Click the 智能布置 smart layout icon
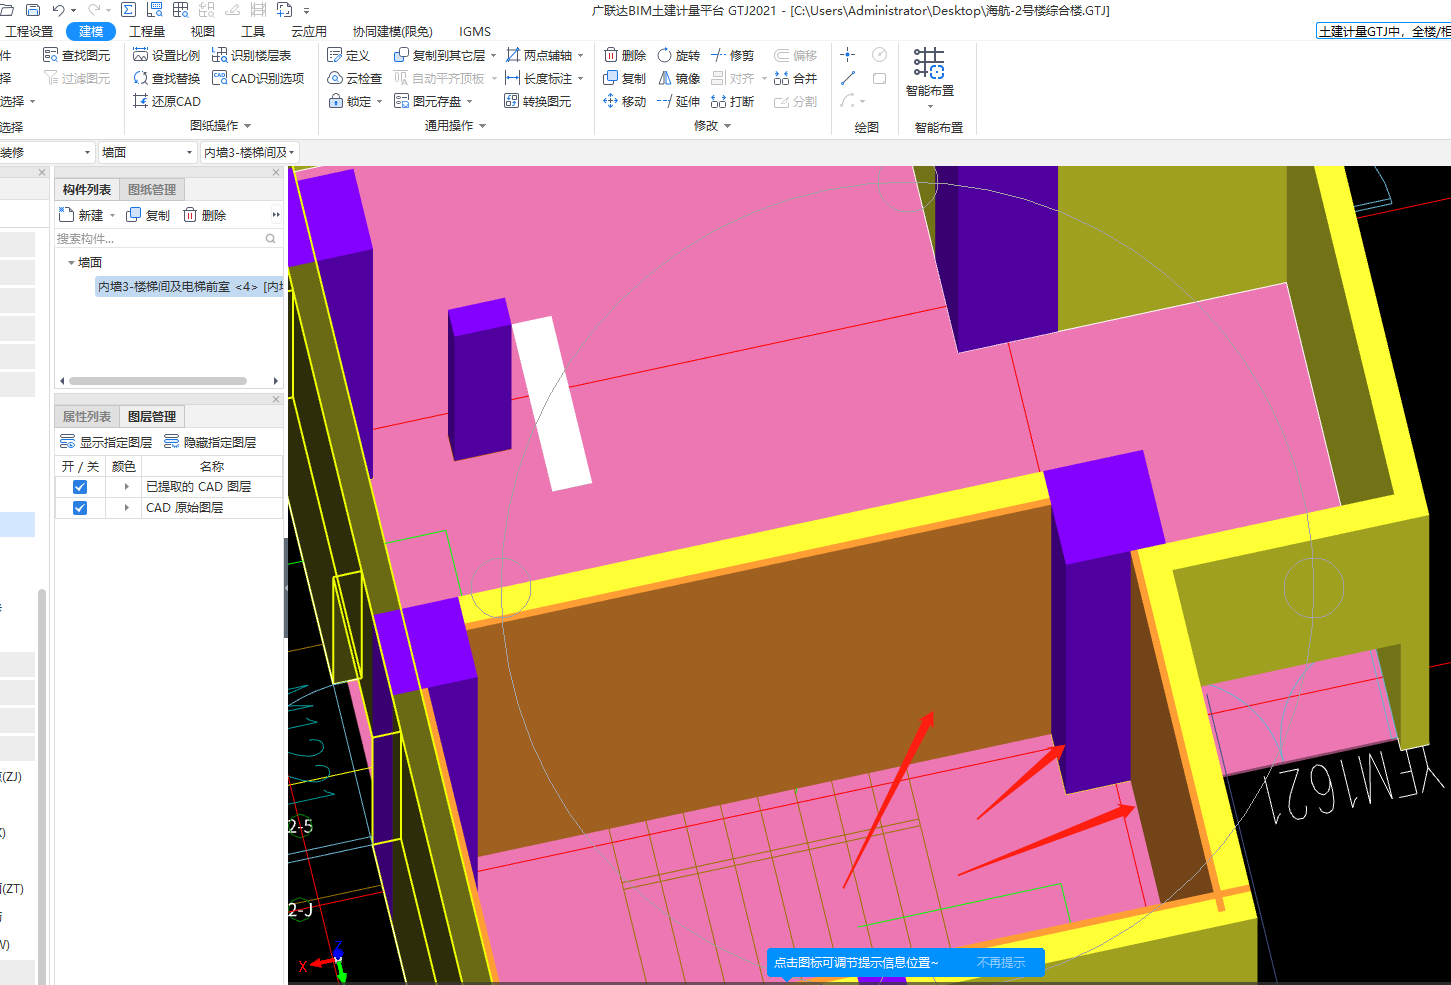 [929, 64]
